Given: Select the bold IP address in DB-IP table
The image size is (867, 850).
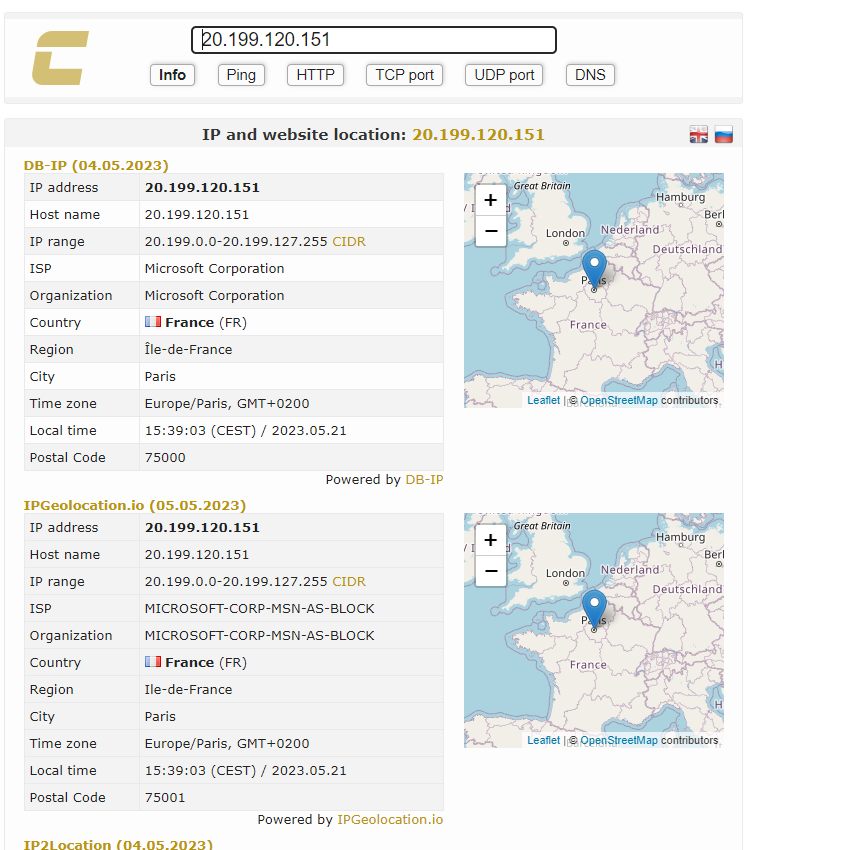Looking at the screenshot, I should (x=202, y=187).
